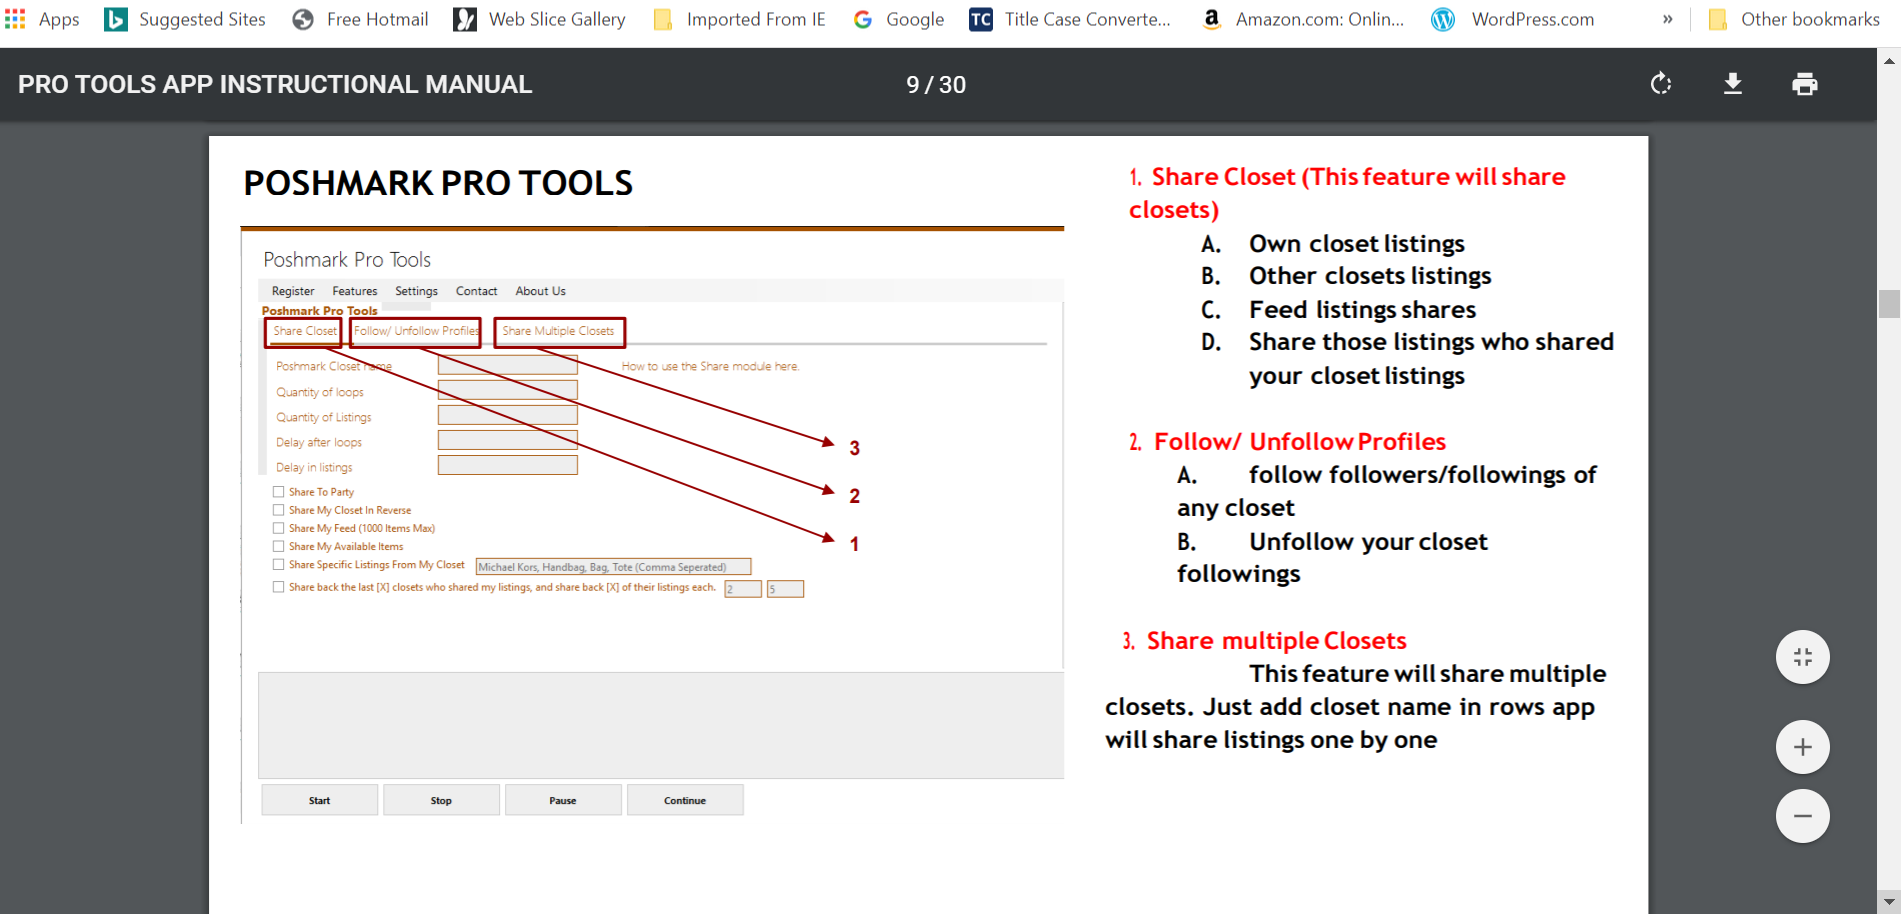Image resolution: width=1901 pixels, height=914 pixels.
Task: Zoom in on the PDF
Action: point(1803,747)
